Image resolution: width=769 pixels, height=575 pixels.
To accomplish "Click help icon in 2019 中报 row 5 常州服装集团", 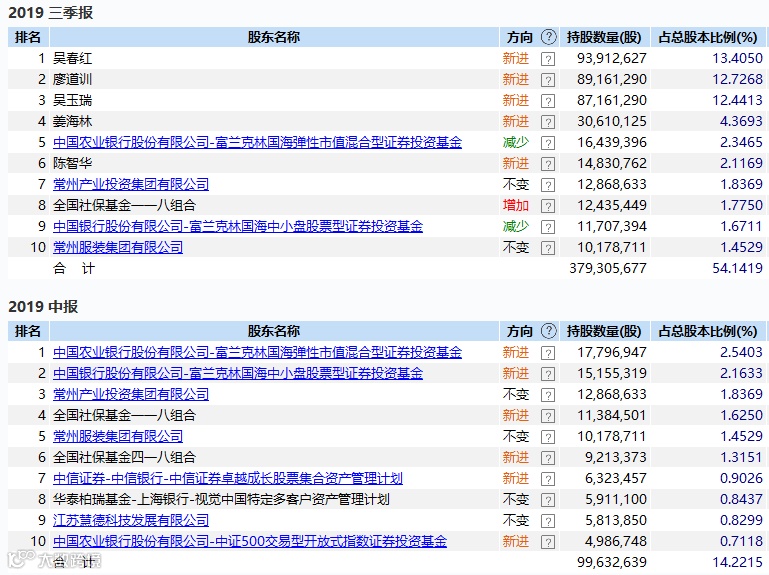I will 548,437.
